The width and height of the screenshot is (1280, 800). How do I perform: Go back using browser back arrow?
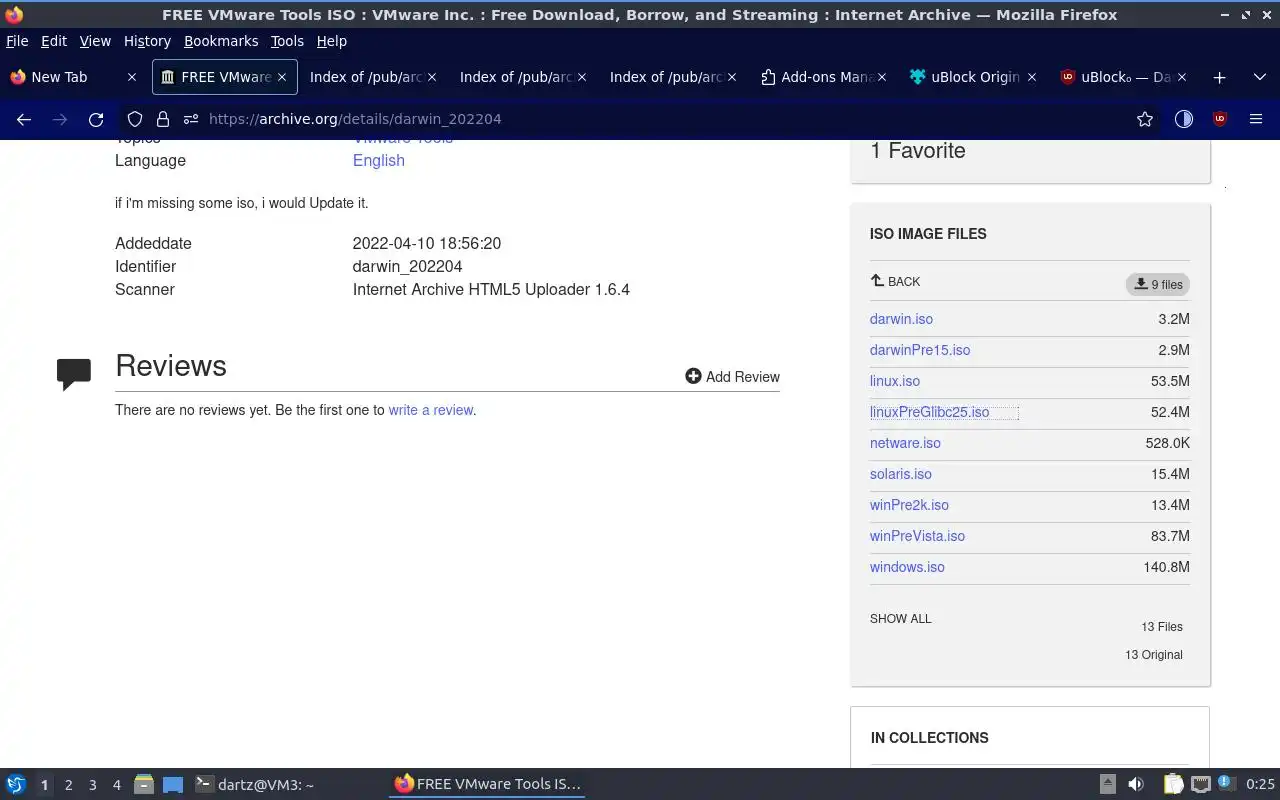pos(24,119)
